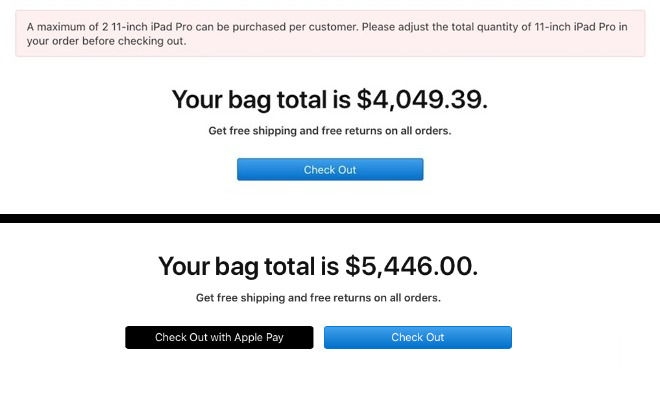Click the dollar amount $4,049.39

pyautogui.click(x=422, y=100)
